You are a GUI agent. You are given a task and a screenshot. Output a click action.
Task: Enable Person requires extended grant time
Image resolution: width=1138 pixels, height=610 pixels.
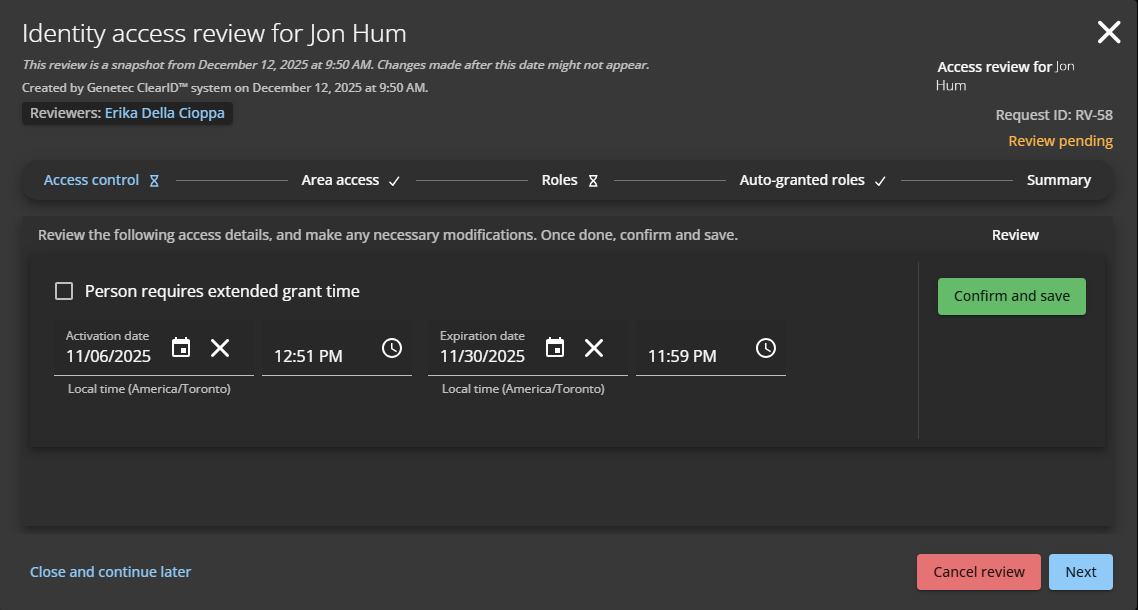click(64, 291)
